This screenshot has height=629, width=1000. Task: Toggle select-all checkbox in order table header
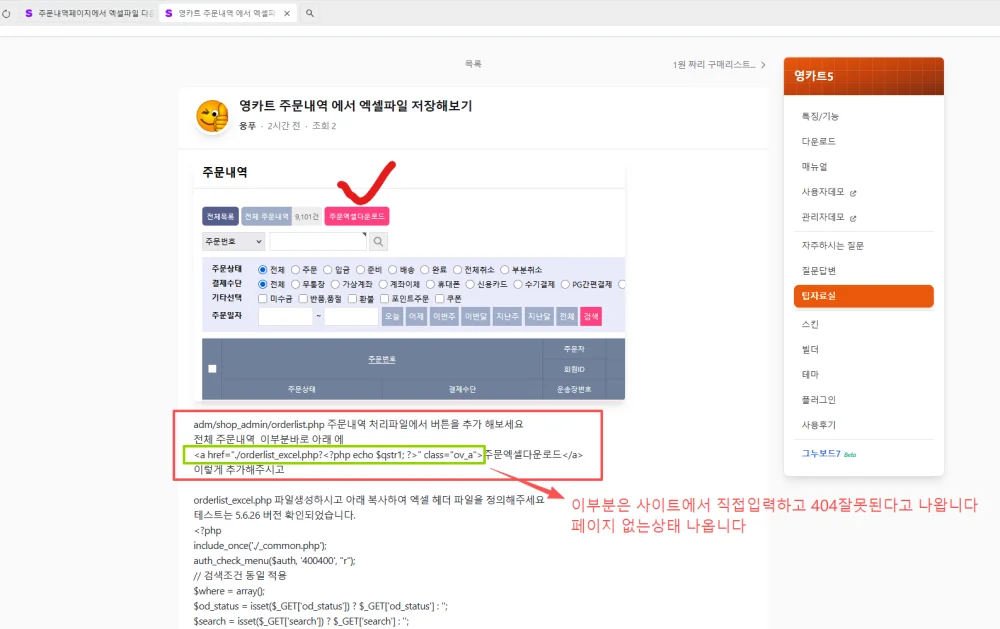[x=212, y=369]
